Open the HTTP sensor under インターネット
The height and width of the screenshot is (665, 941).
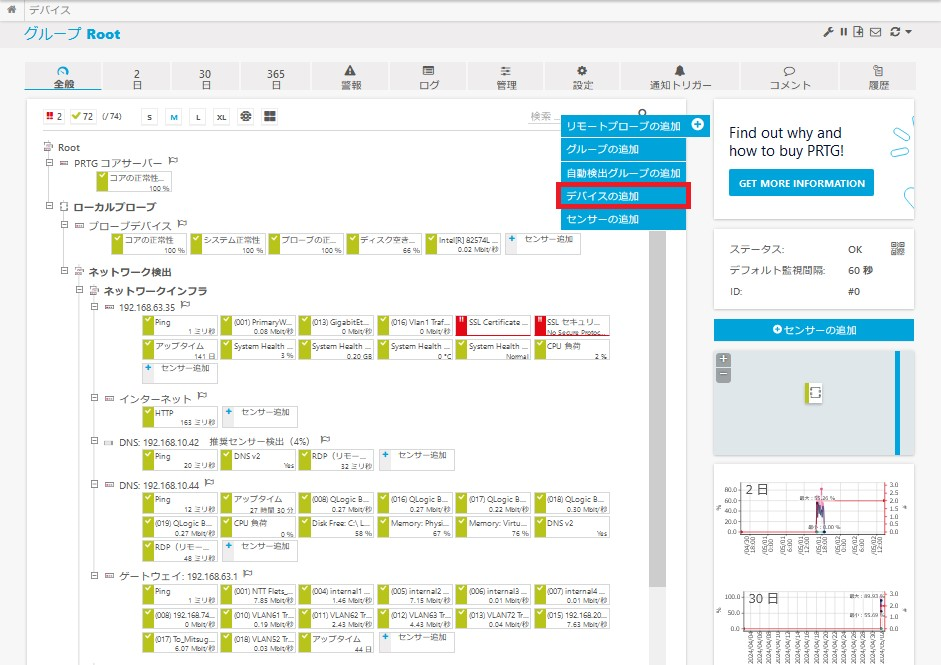pos(180,417)
